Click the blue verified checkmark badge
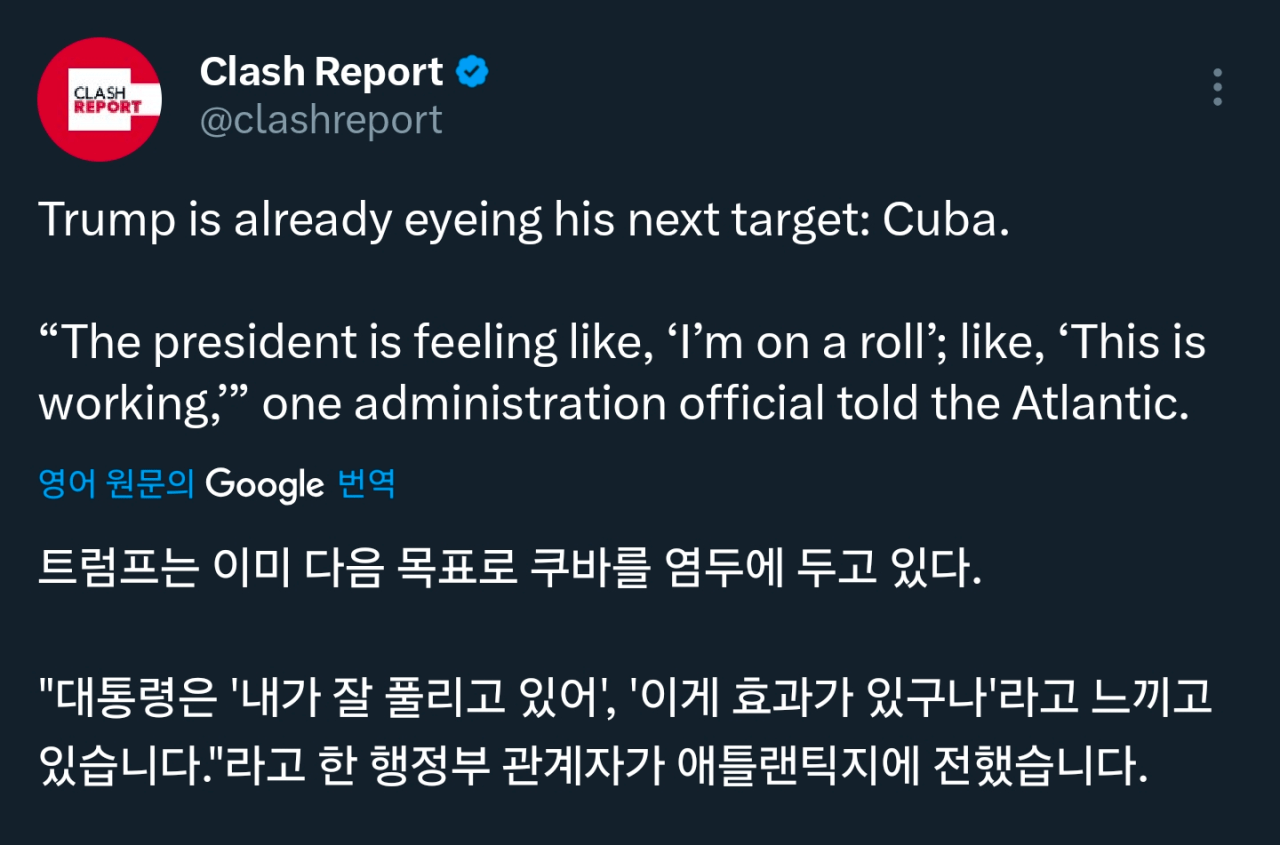Screen dimensions: 1280x845 pyautogui.click(x=472, y=72)
